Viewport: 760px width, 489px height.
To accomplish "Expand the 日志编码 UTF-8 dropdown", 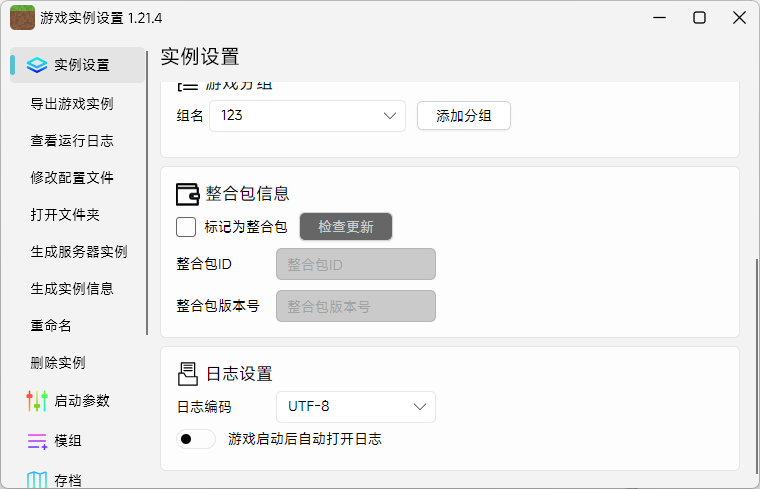I will pyautogui.click(x=355, y=407).
